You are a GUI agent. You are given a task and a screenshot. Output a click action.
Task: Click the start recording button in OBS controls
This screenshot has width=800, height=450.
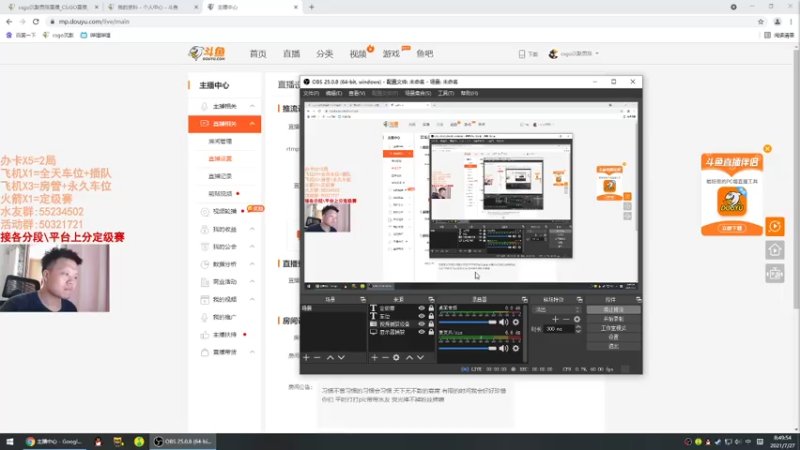pos(613,319)
